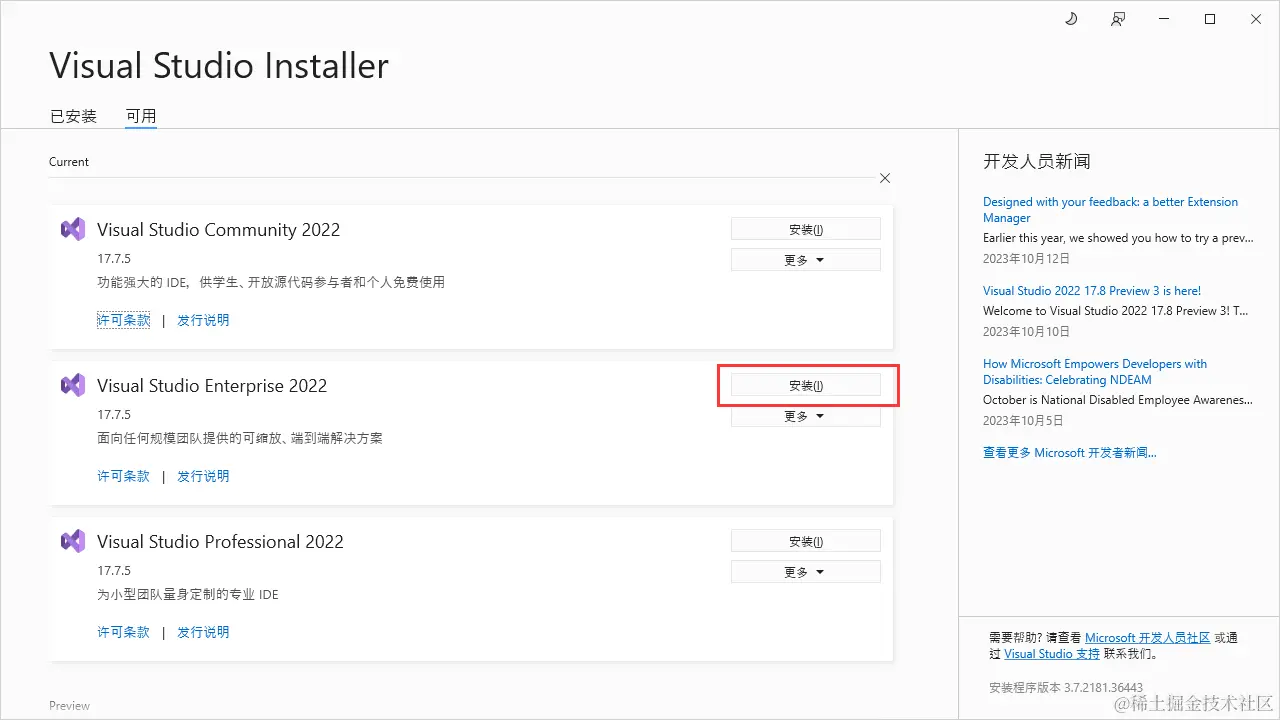The image size is (1280, 720).
Task: Close the Visual Studio Installer window
Action: click(x=1256, y=19)
